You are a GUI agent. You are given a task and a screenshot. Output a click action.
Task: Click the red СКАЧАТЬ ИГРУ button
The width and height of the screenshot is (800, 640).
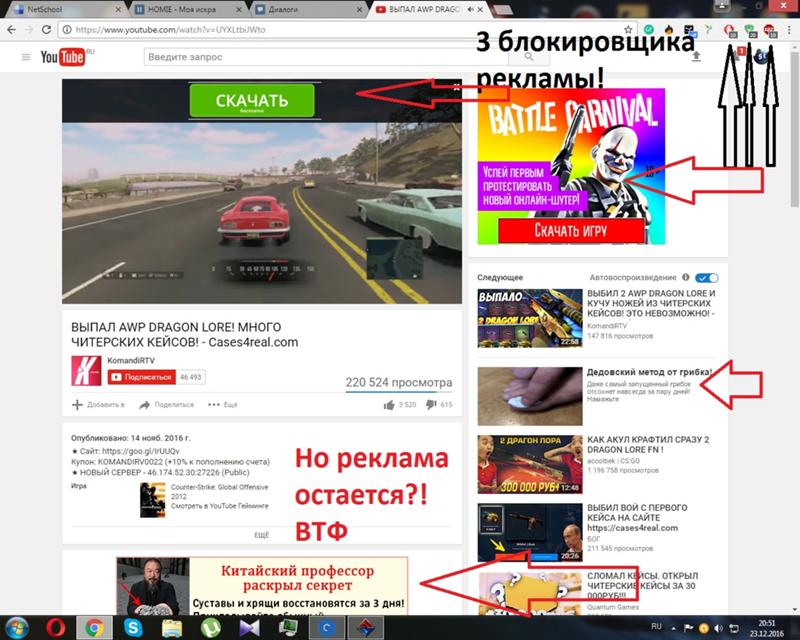tap(571, 231)
